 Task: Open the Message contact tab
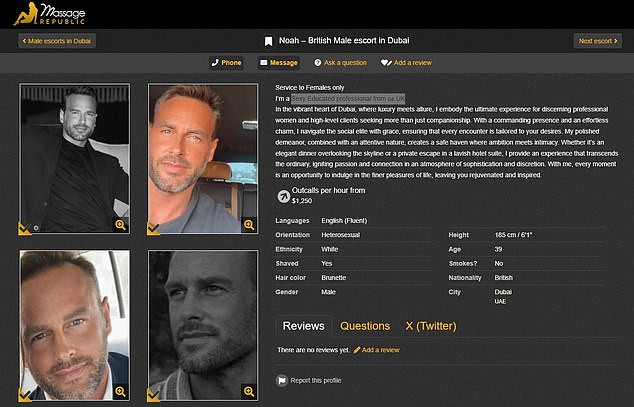point(279,63)
